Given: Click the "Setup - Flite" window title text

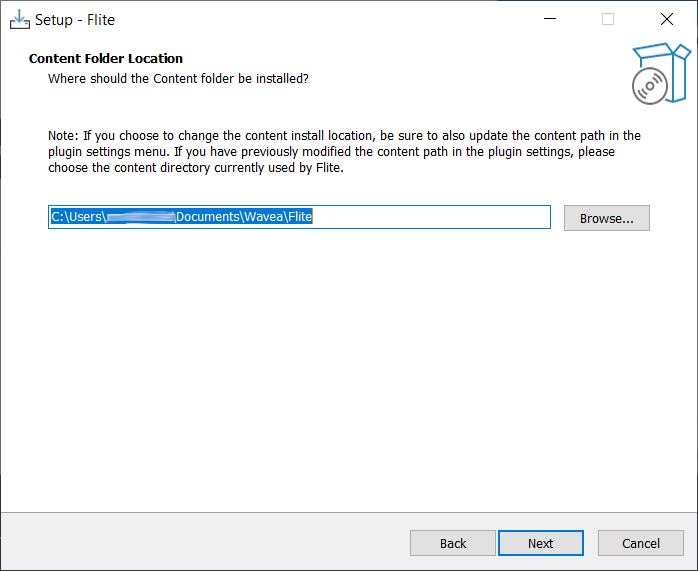Looking at the screenshot, I should (75, 20).
